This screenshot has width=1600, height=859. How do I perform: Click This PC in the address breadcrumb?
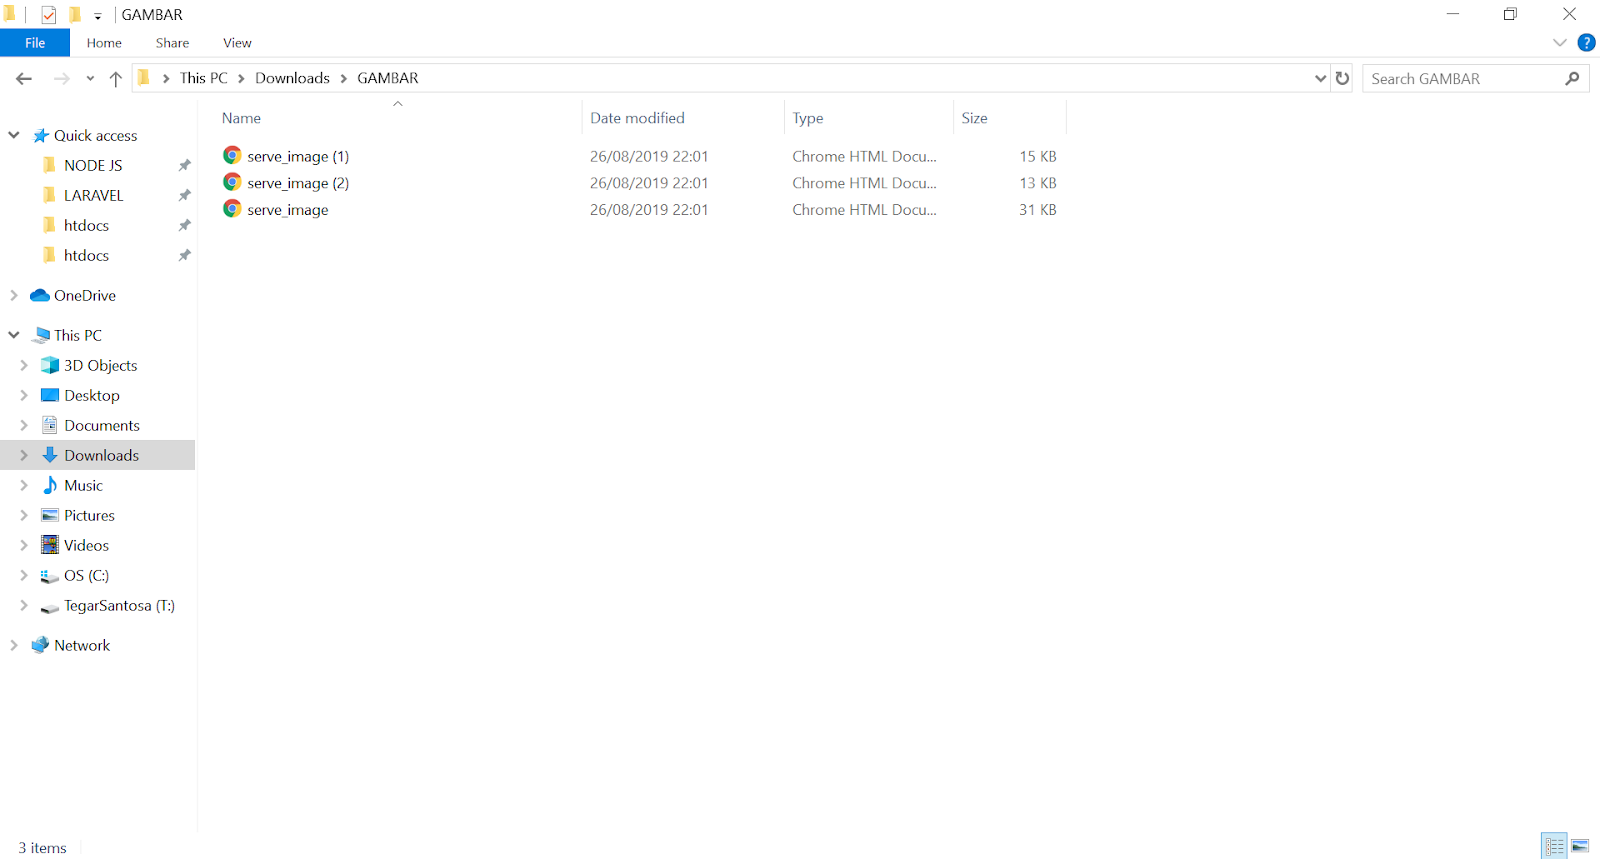(x=204, y=78)
